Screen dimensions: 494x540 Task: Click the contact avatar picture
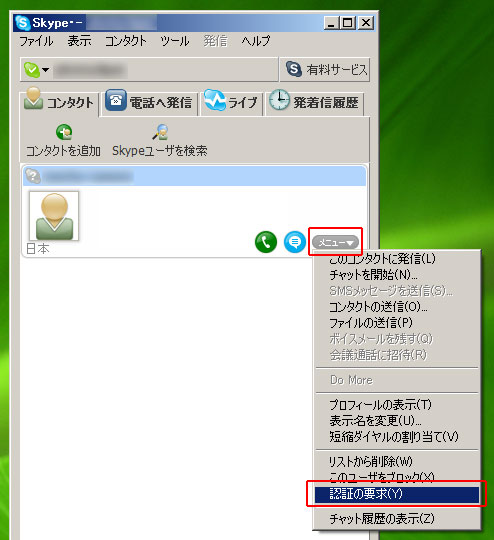54,216
